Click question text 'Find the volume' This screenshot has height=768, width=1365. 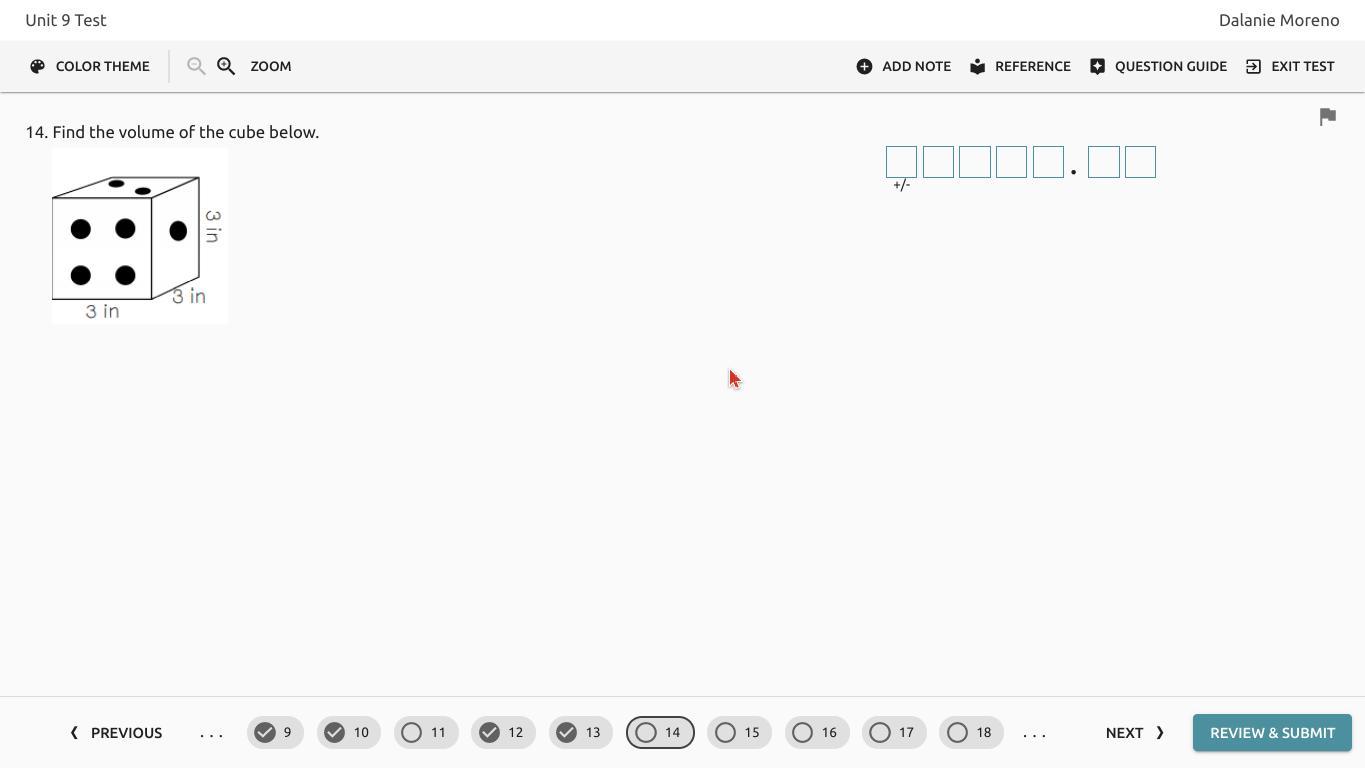point(113,132)
